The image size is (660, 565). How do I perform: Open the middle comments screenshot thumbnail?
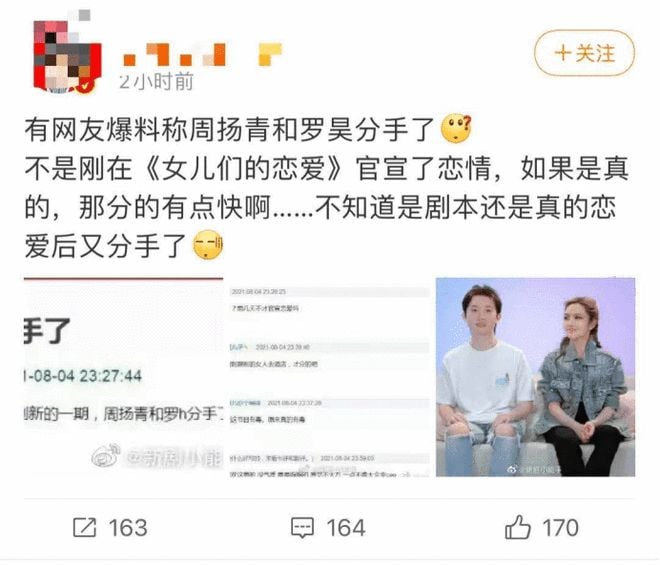pyautogui.click(x=329, y=377)
